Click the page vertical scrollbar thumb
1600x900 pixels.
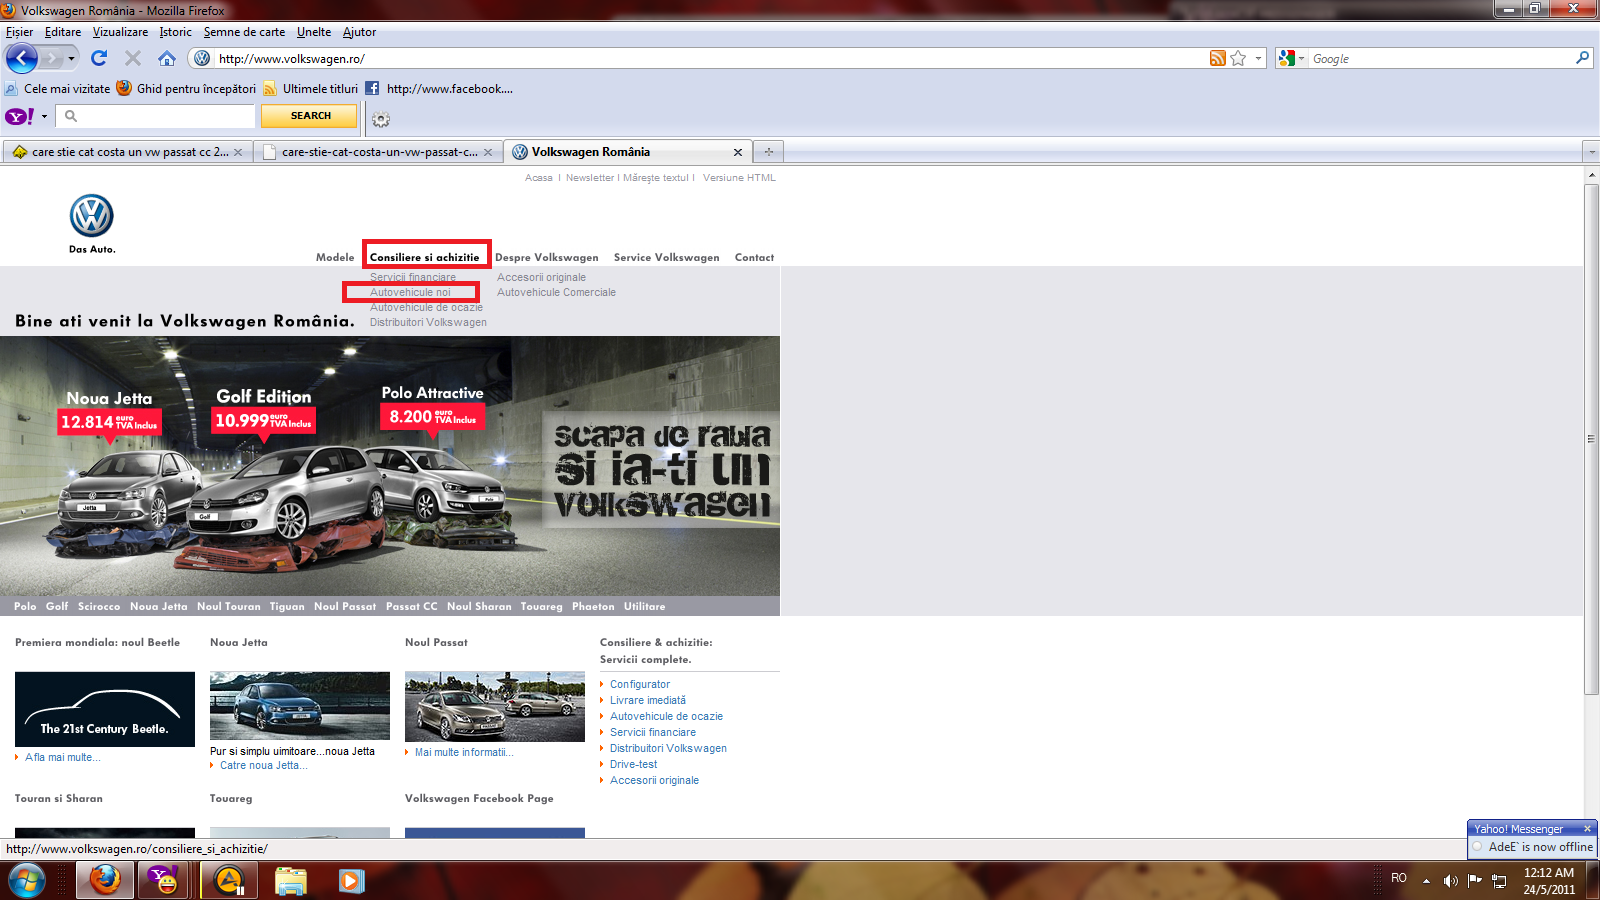[1591, 438]
